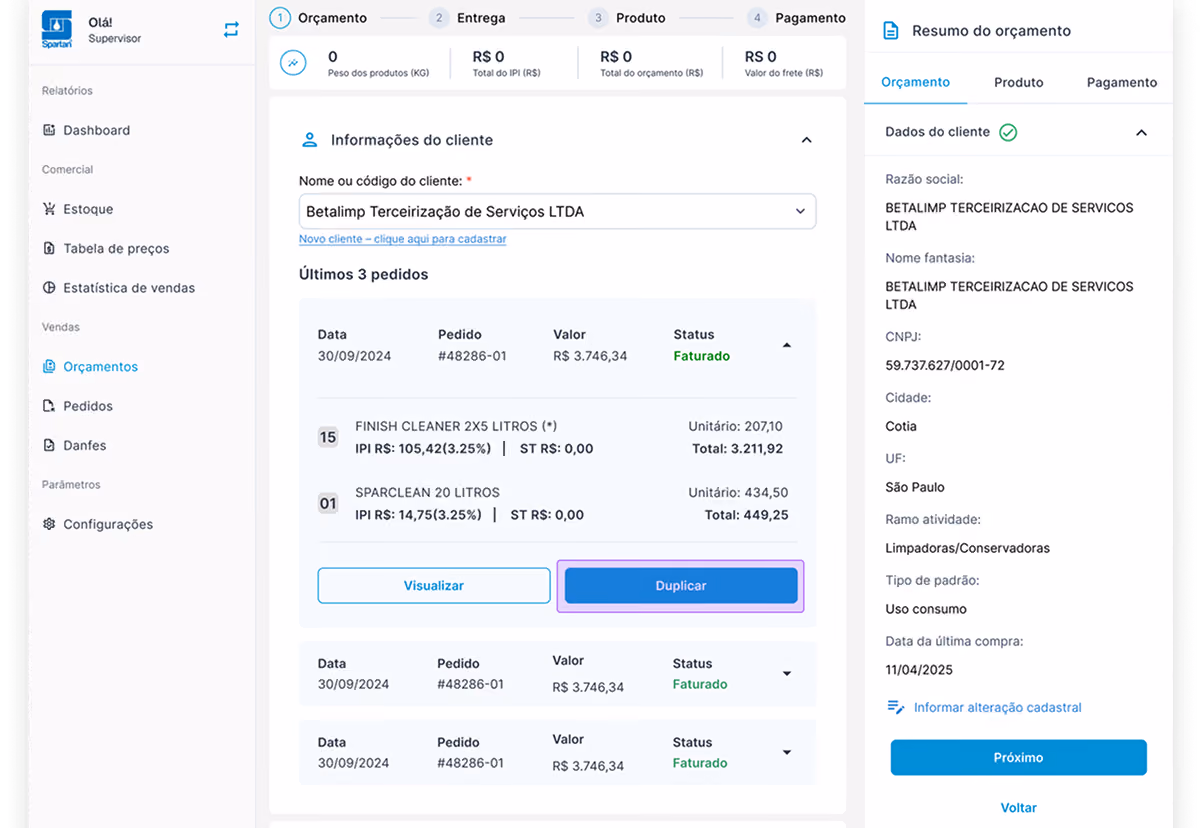Click the Entrega step label
Viewport: 1200px width, 828px height.
coord(481,17)
